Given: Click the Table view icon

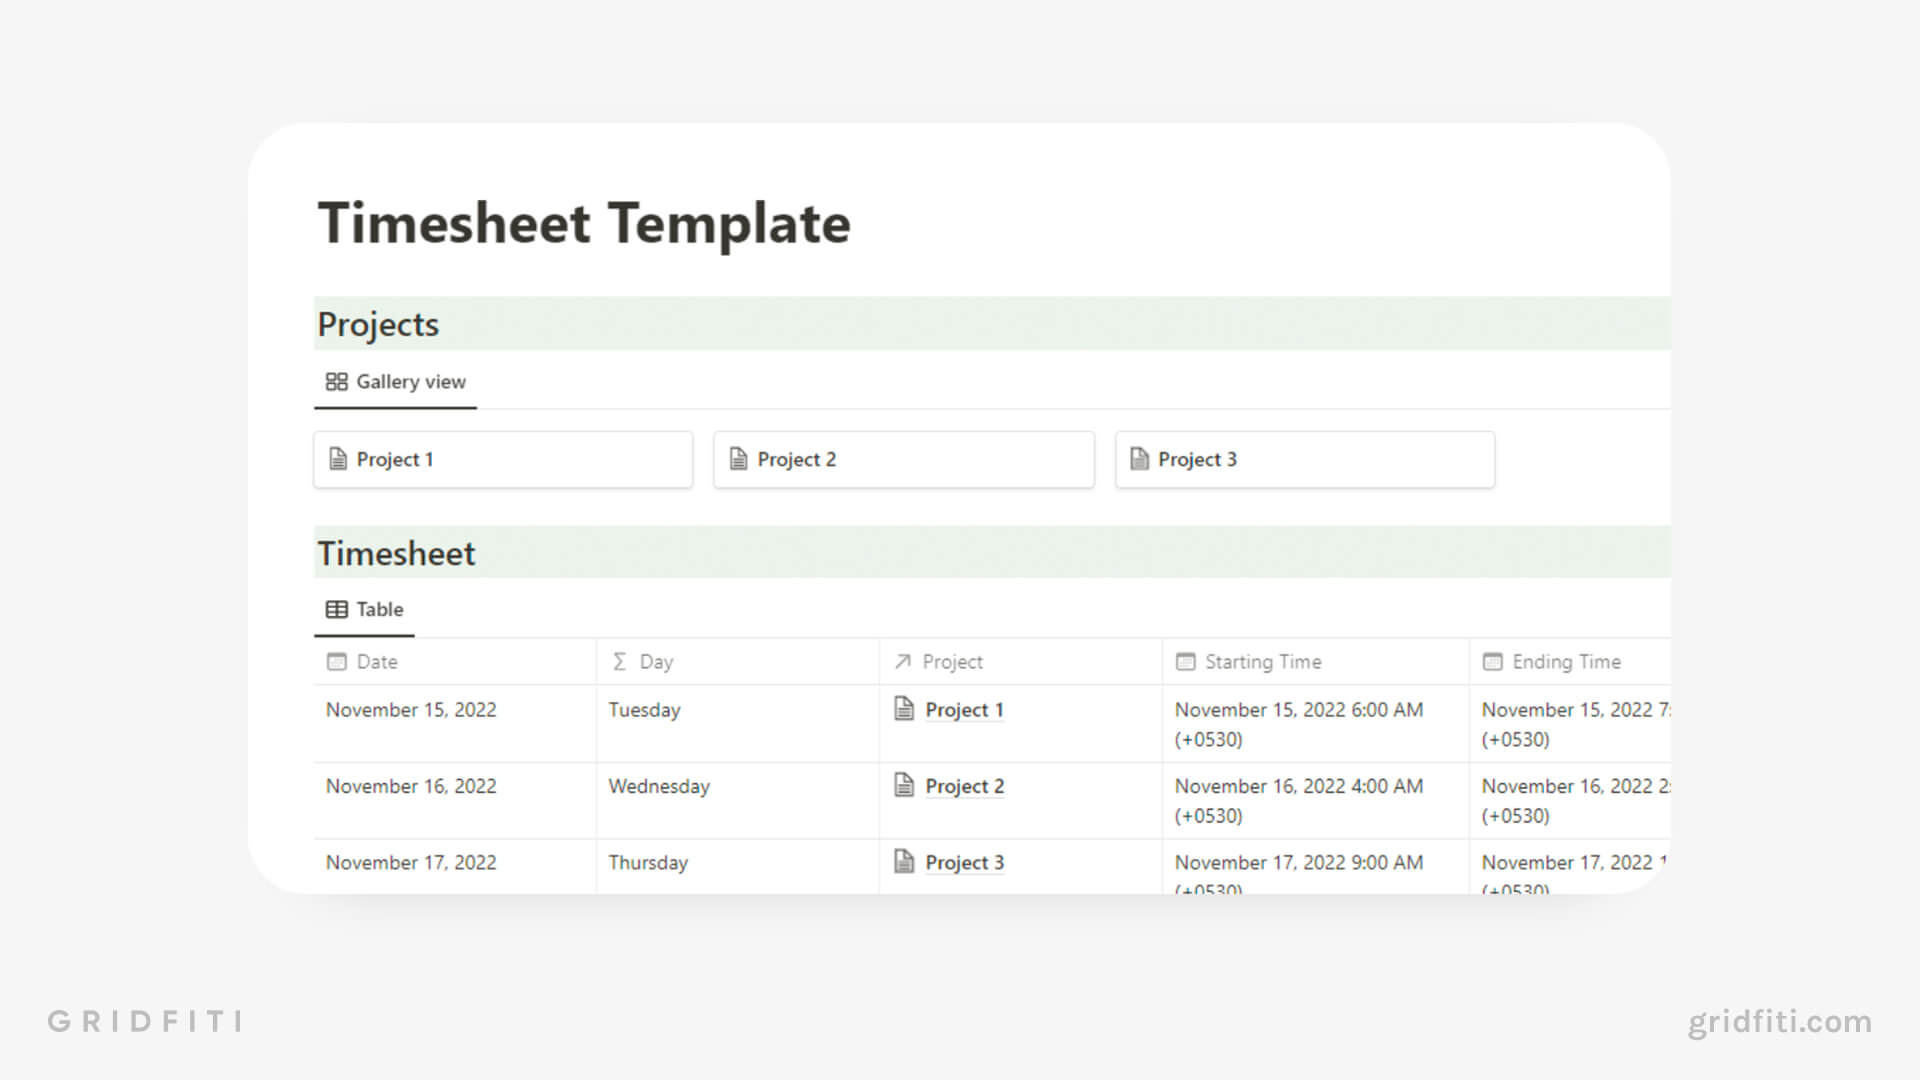Looking at the screenshot, I should [x=336, y=609].
